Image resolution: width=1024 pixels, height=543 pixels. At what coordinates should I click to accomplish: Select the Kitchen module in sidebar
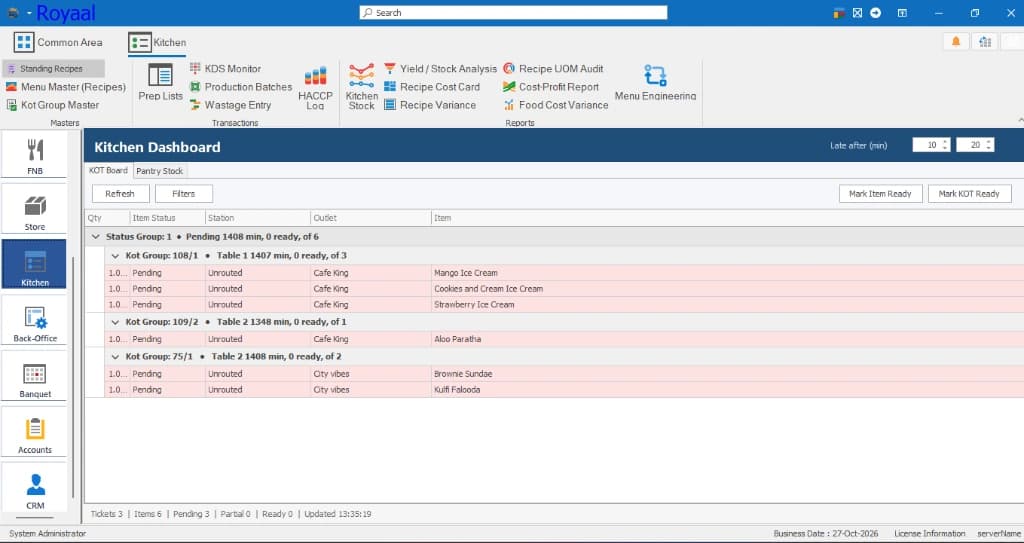point(35,264)
